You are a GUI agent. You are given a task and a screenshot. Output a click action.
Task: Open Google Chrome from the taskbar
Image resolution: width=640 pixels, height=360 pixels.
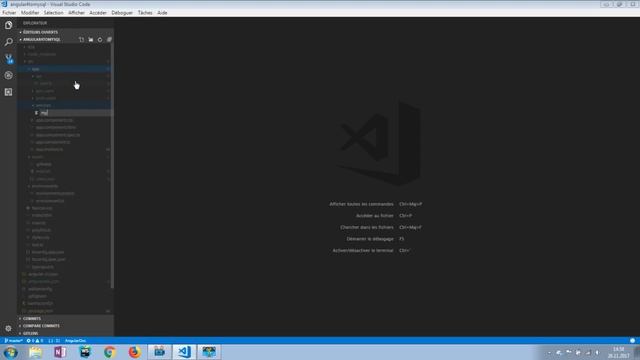click(109, 352)
